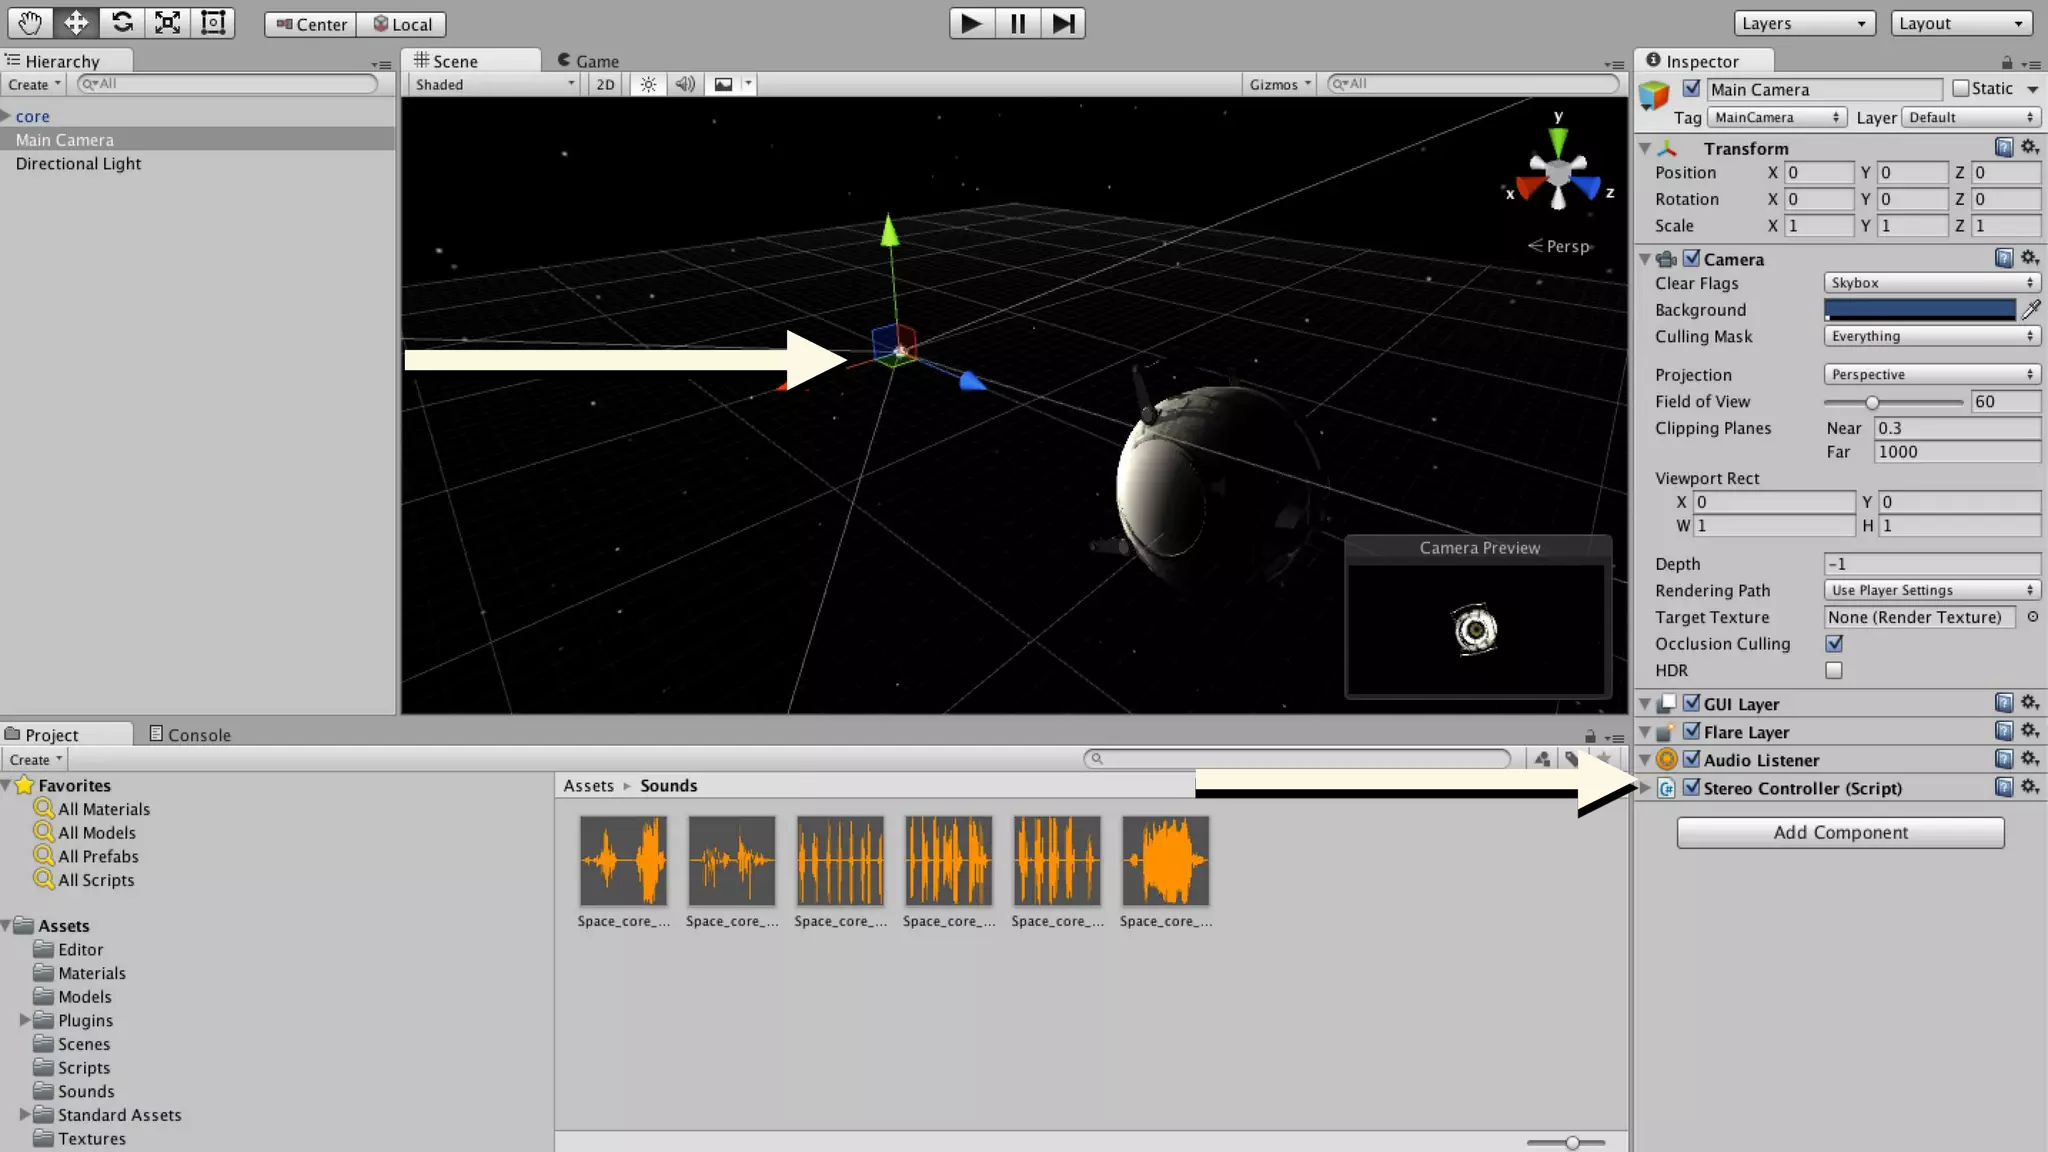Click the Add Component button
Viewport: 2048px width, 1152px height.
(1840, 832)
